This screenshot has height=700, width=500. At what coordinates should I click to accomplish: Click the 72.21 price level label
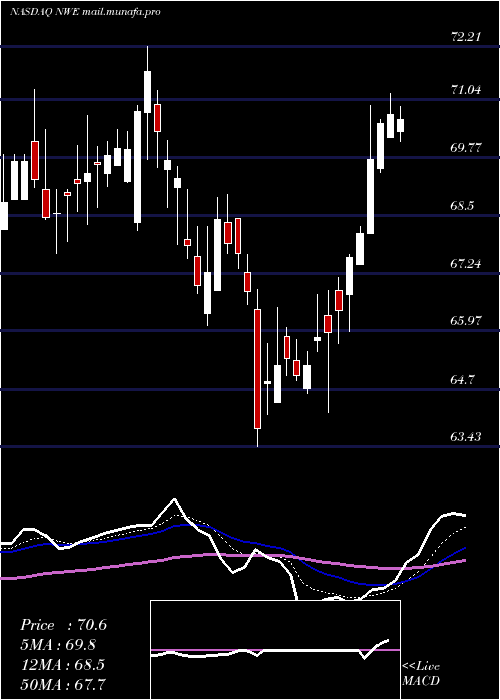coord(466,37)
